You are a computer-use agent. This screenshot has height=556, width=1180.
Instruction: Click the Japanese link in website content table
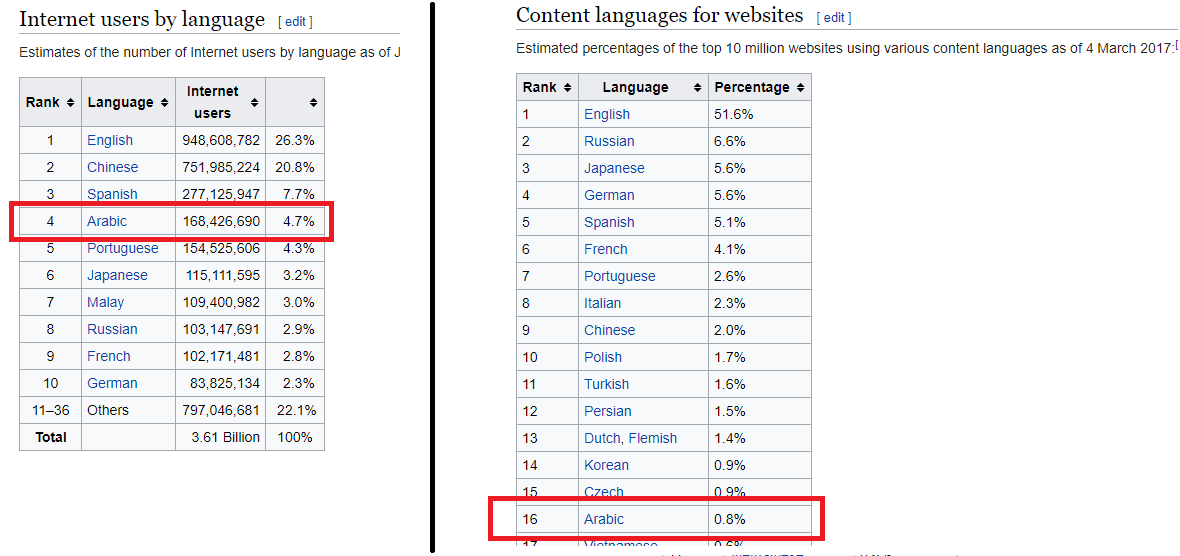coord(614,168)
